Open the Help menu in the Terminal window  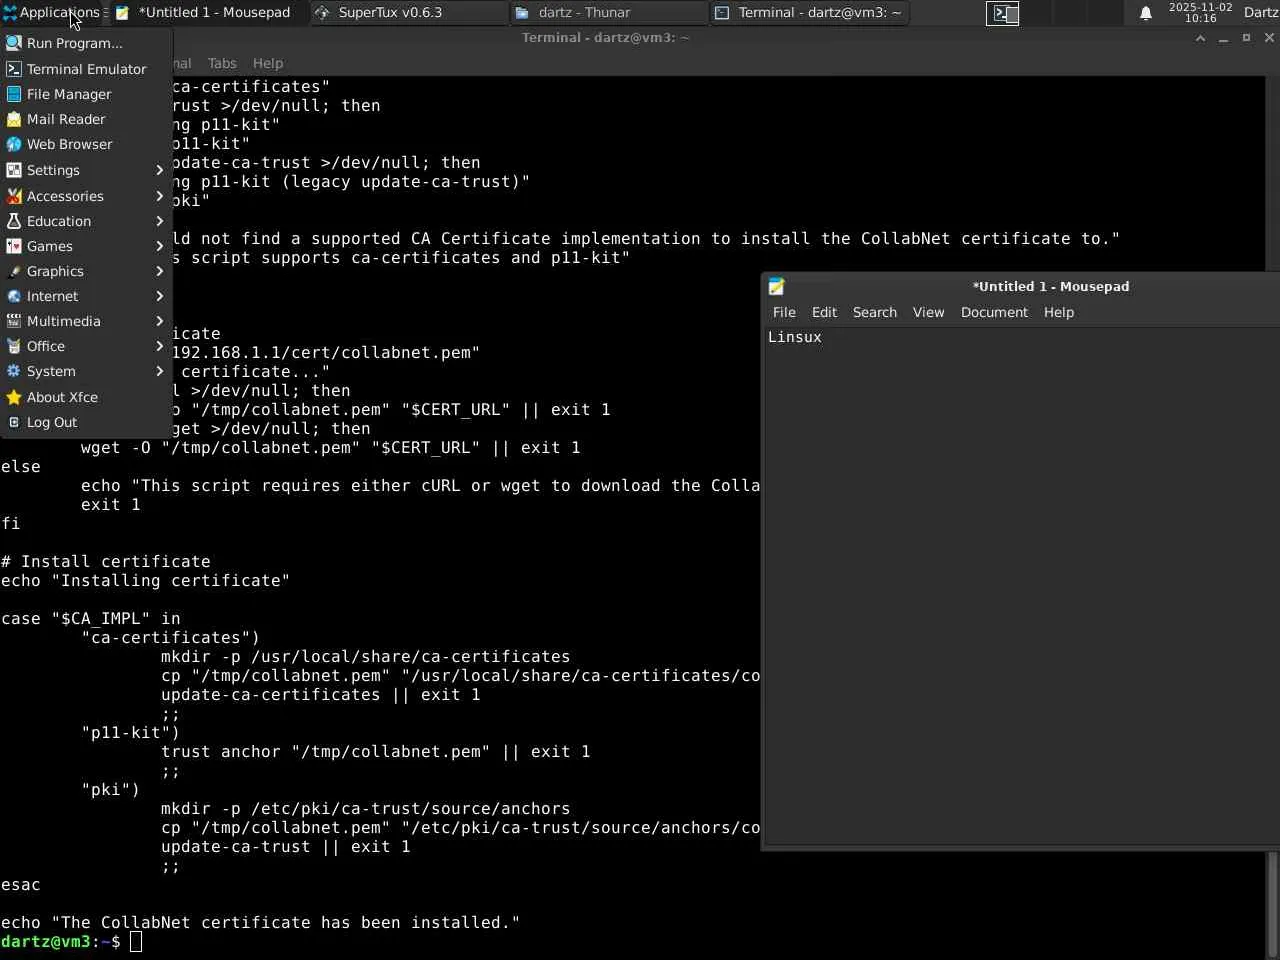pos(268,63)
